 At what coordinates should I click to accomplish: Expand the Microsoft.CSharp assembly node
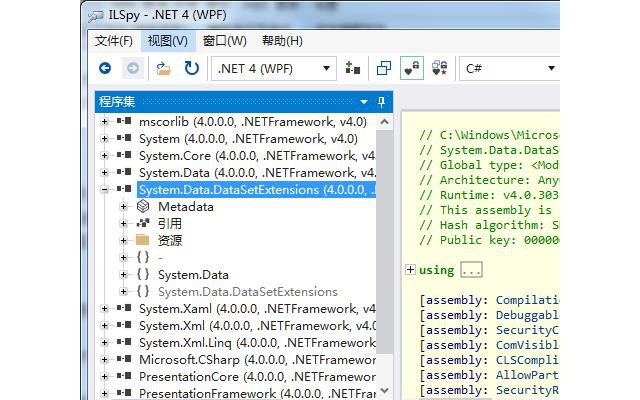click(x=104, y=359)
